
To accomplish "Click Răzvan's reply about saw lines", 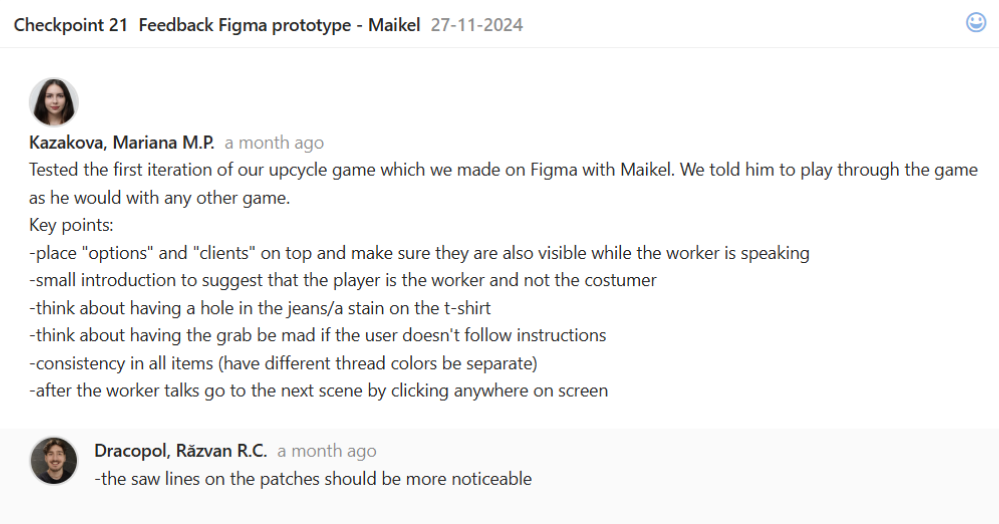I will tap(313, 479).
